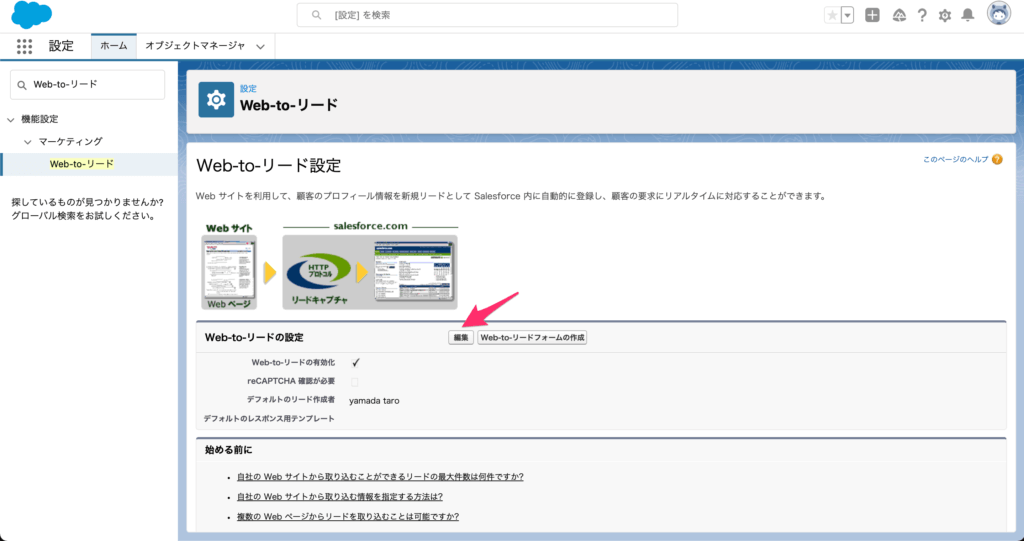Image resolution: width=1024 pixels, height=541 pixels.
Task: Open the favorites list dropdown arrow
Action: pyautogui.click(x=848, y=15)
